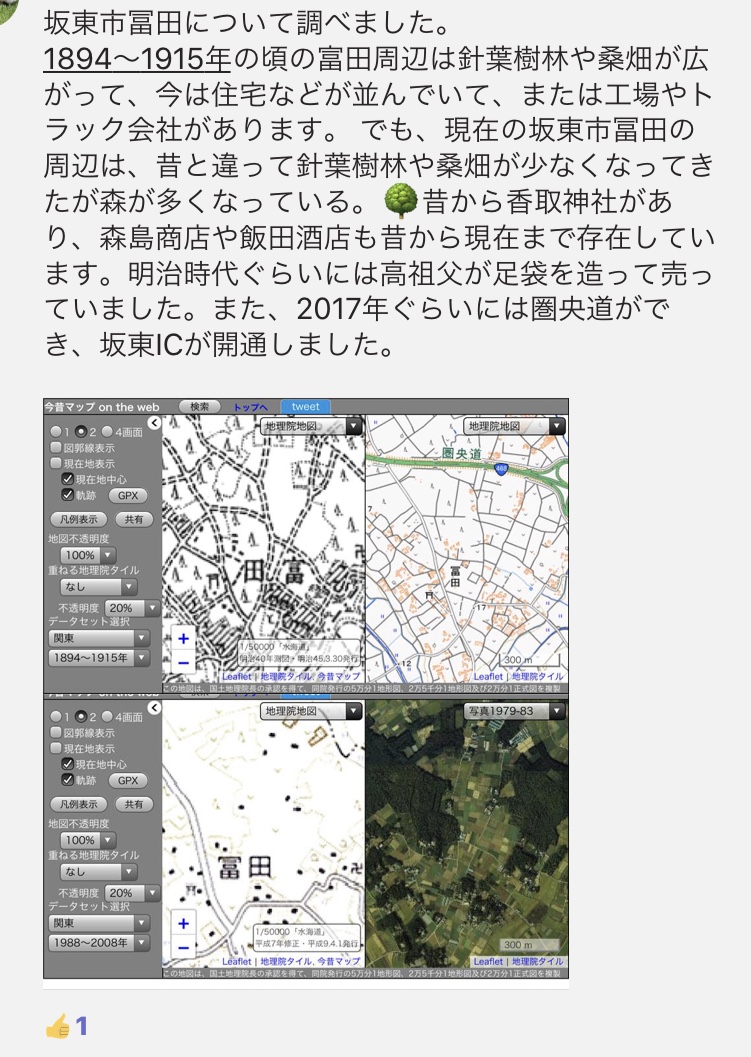
Task: Enable 現在地表示 checkbox in 1988~2008年 panel
Action: point(57,748)
